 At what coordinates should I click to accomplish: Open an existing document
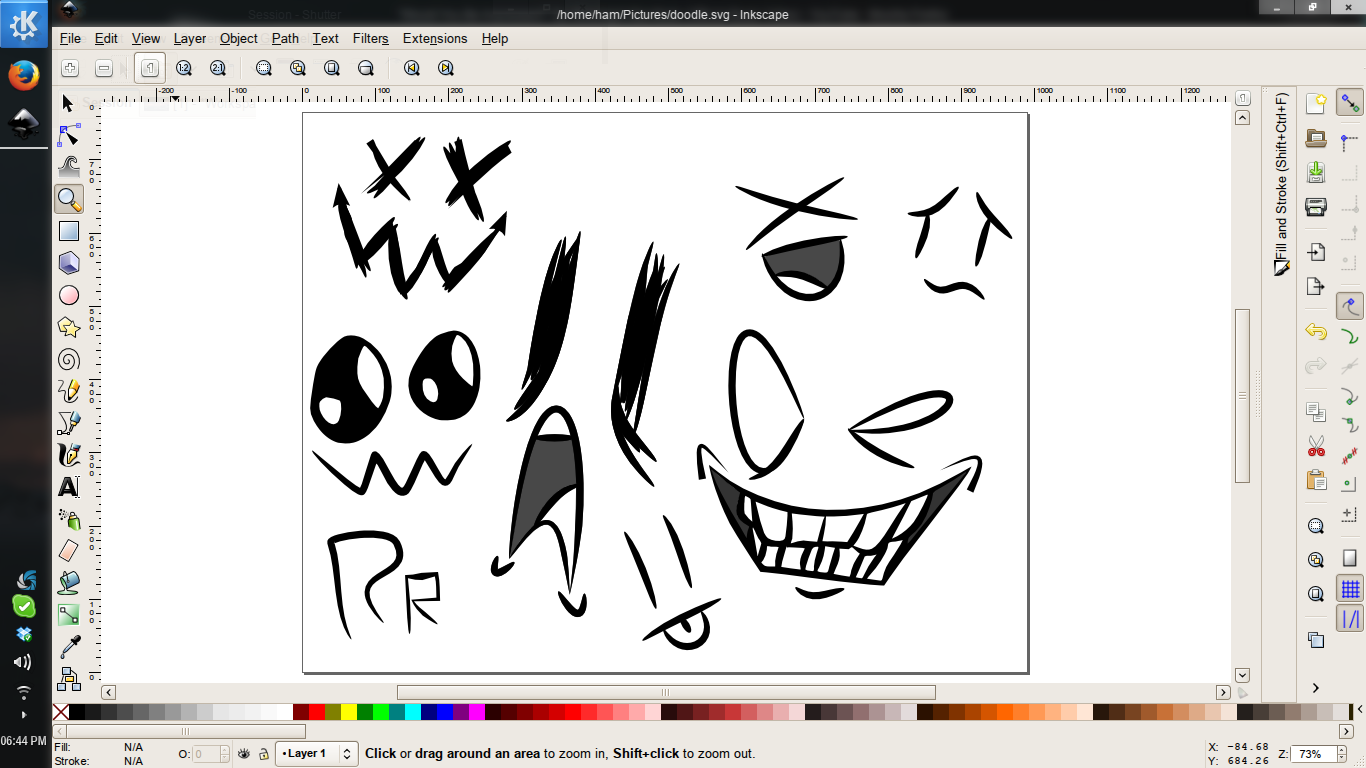tap(1316, 138)
